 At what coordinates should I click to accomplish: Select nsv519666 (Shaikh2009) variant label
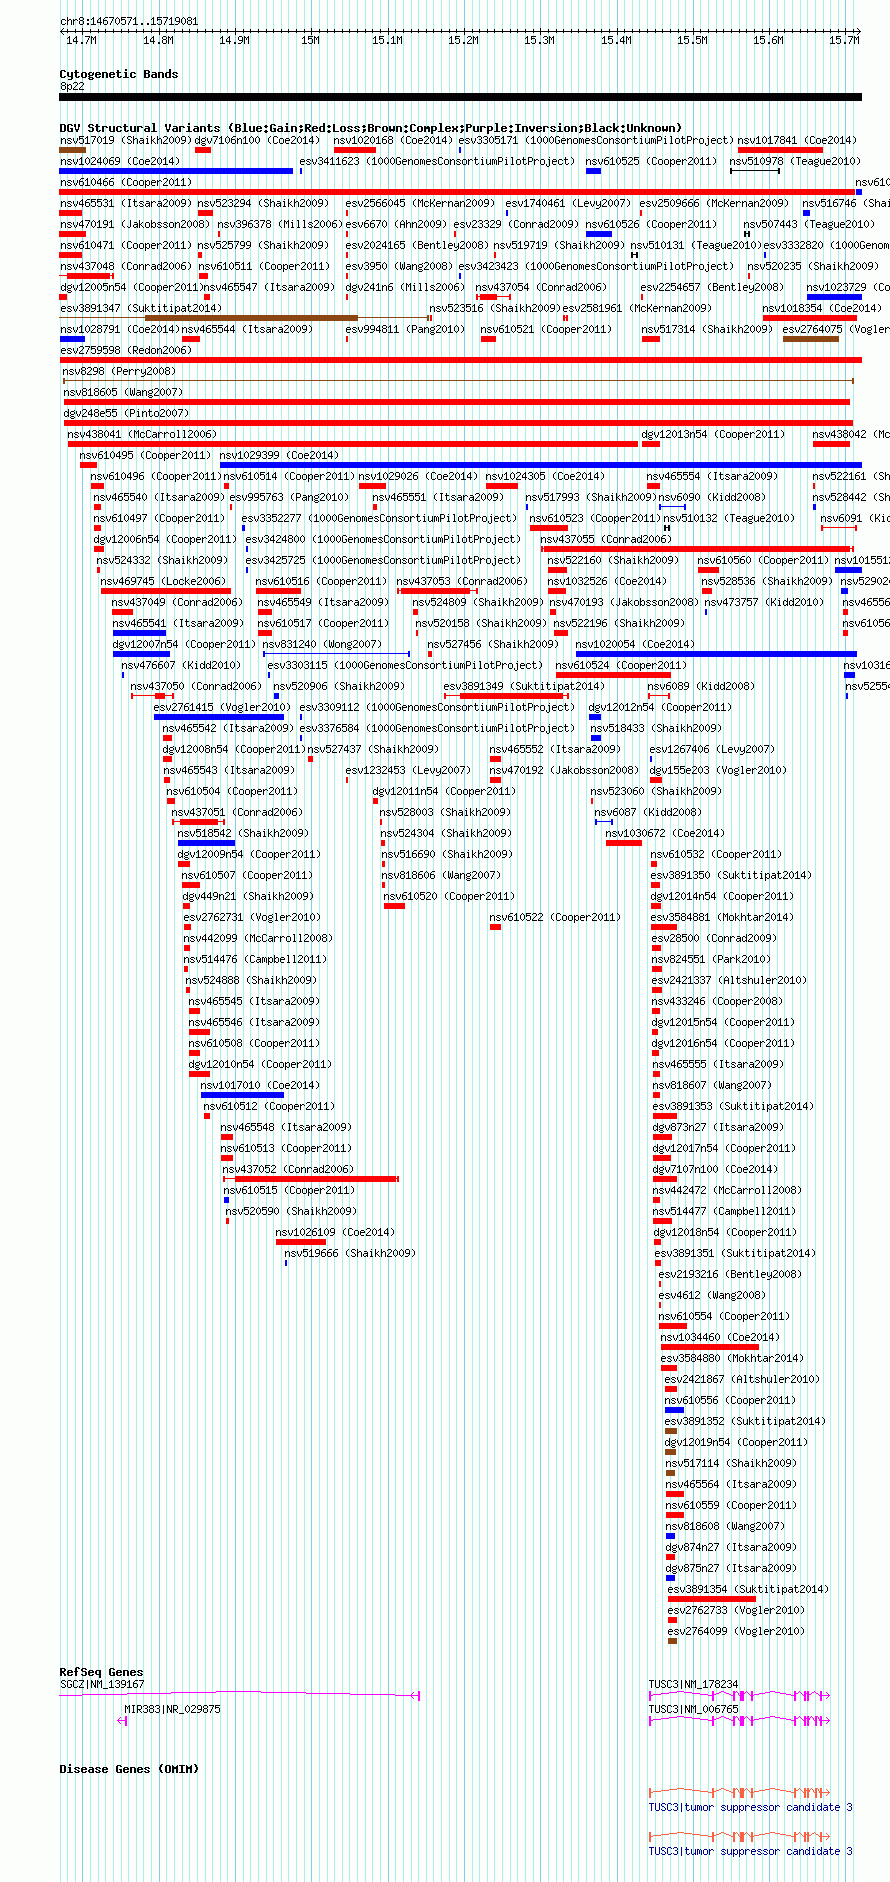click(x=350, y=1253)
